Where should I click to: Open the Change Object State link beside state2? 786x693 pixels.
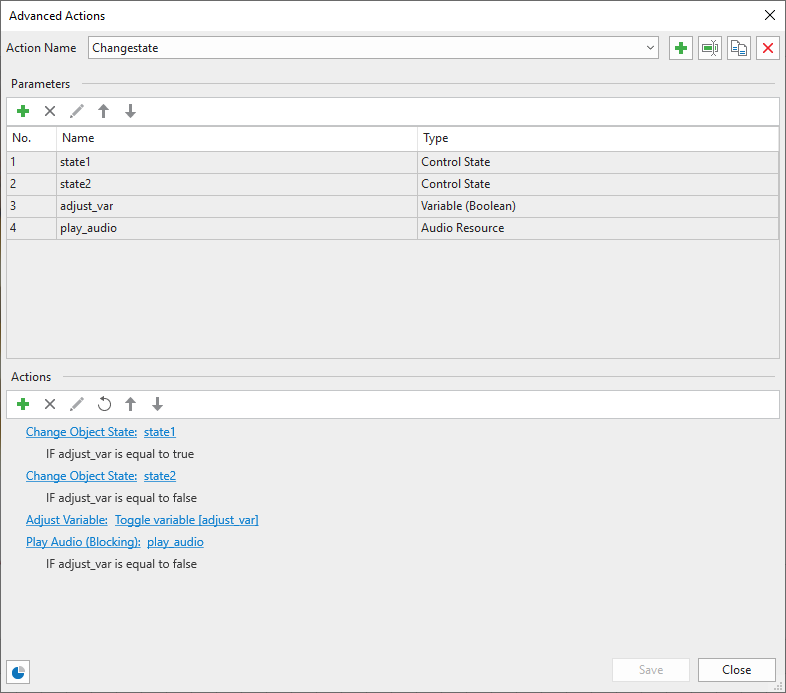(81, 476)
